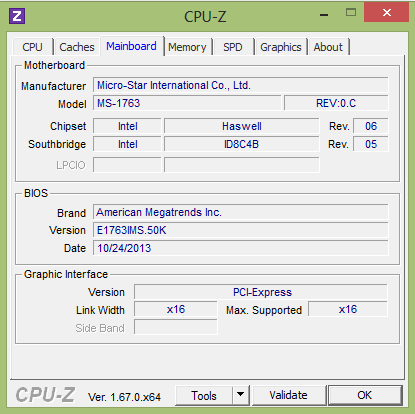Viewport: 415px width, 414px height.
Task: Click the Southbridge vendor Intel field
Action: pos(127,144)
